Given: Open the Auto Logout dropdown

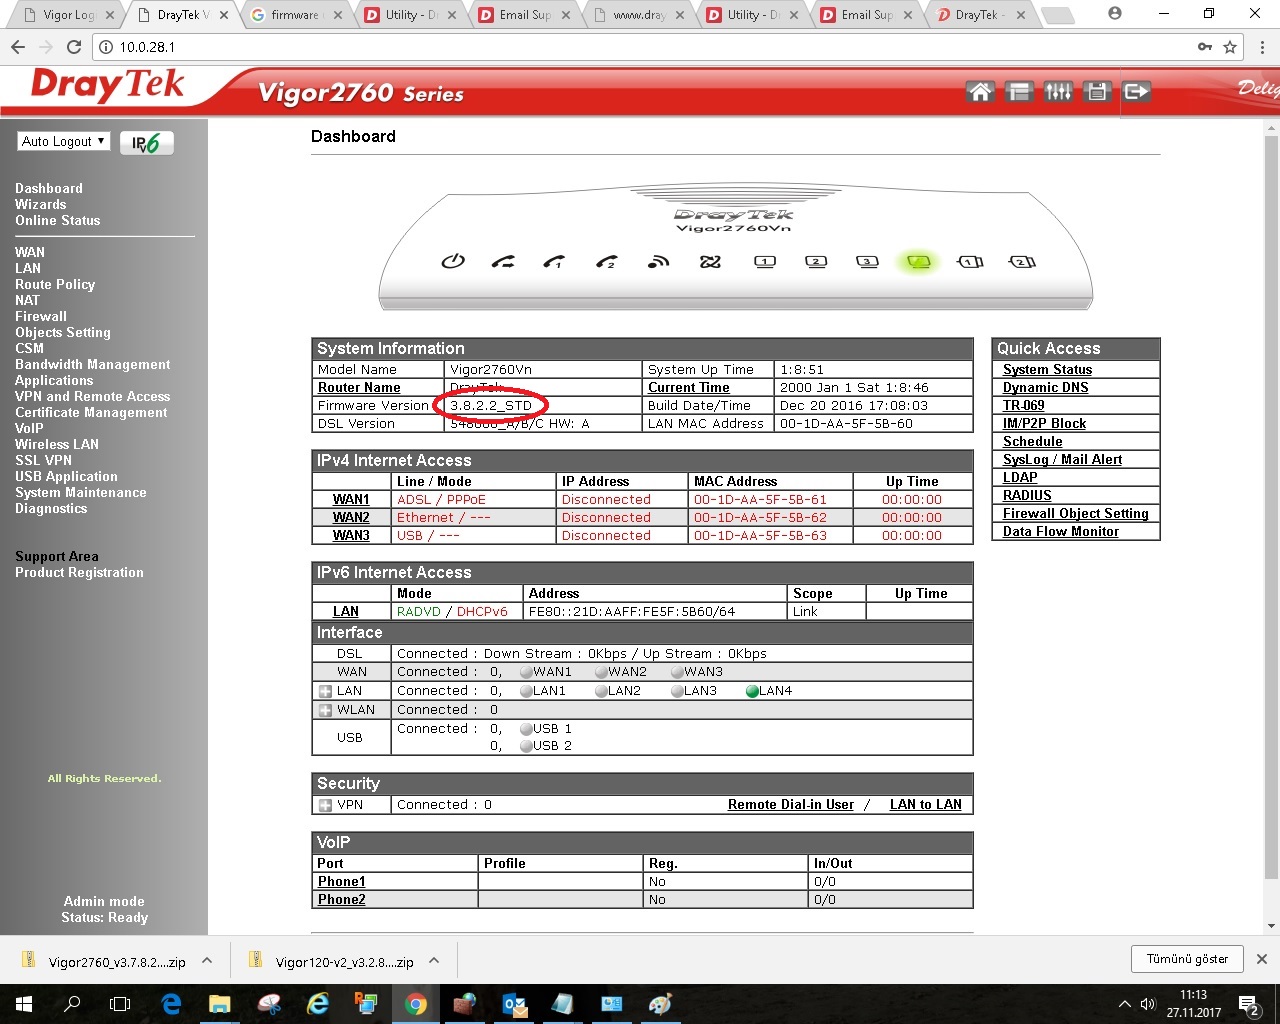Looking at the screenshot, I should (64, 142).
